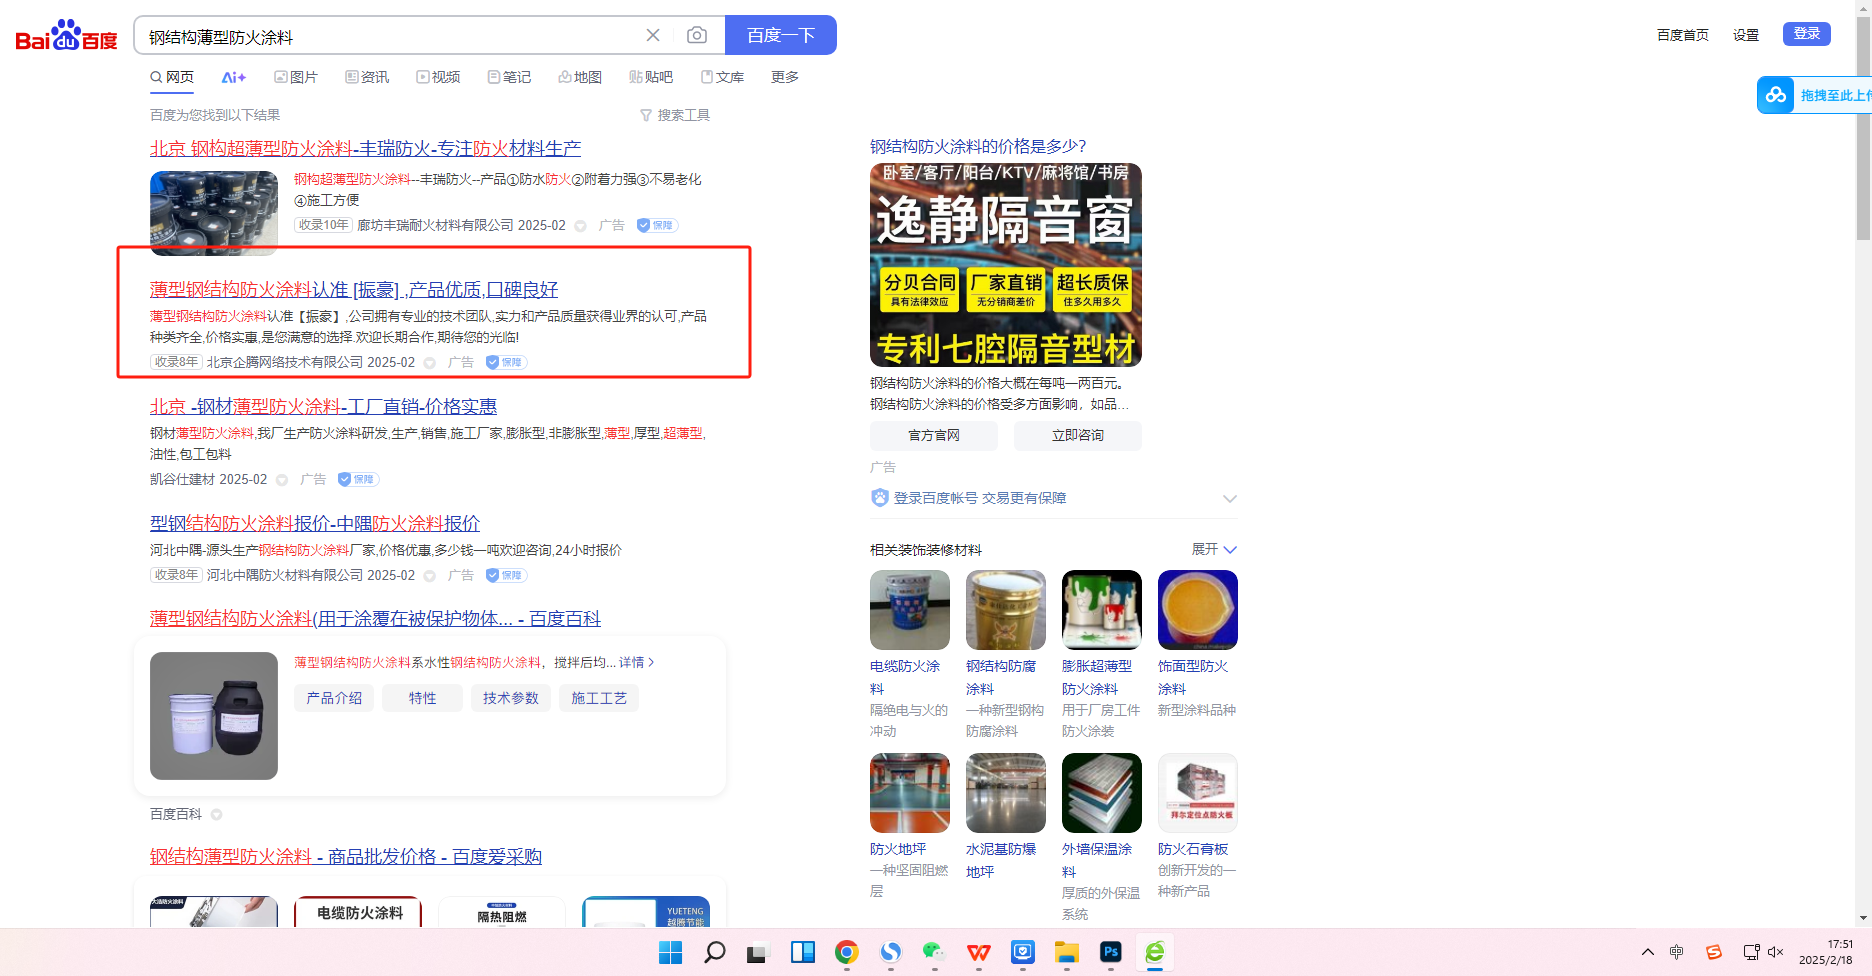Open WeChat from the taskbar
This screenshot has height=976, width=1872.
934,952
